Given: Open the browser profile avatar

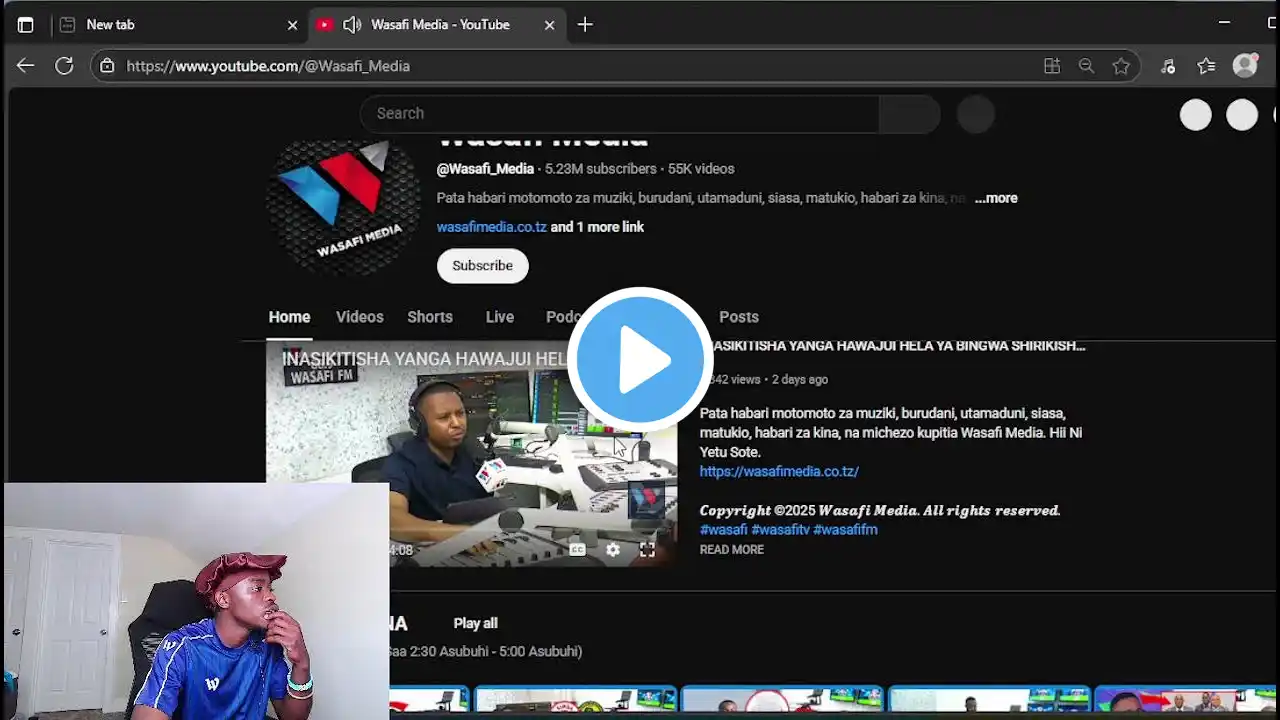Looking at the screenshot, I should pyautogui.click(x=1245, y=66).
